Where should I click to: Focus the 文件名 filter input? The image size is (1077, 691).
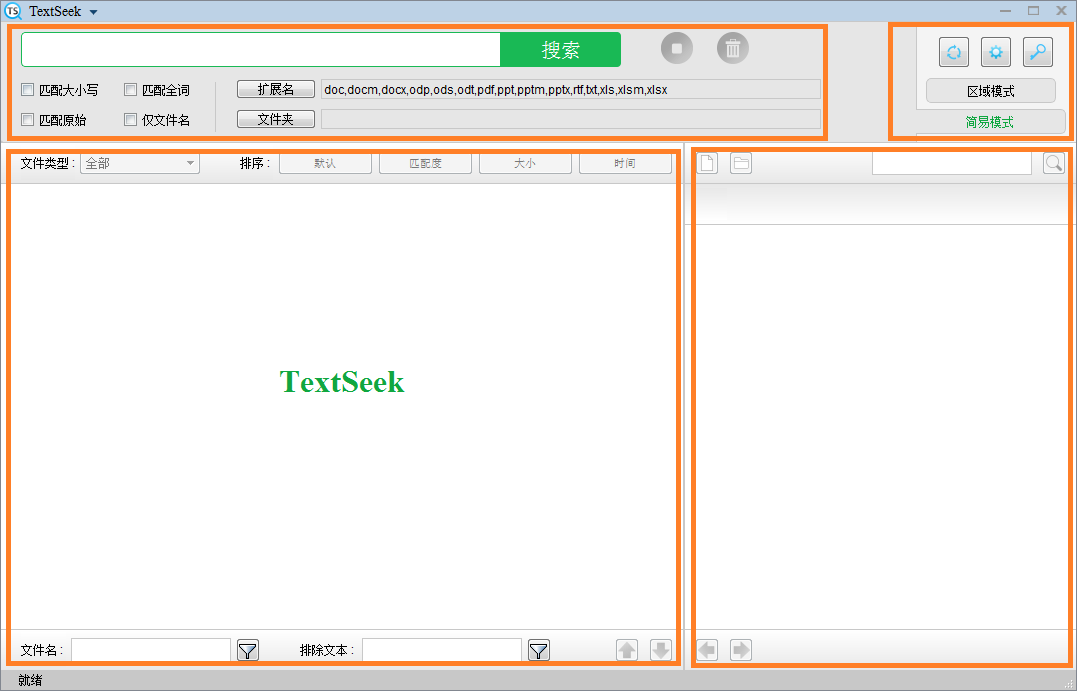151,650
